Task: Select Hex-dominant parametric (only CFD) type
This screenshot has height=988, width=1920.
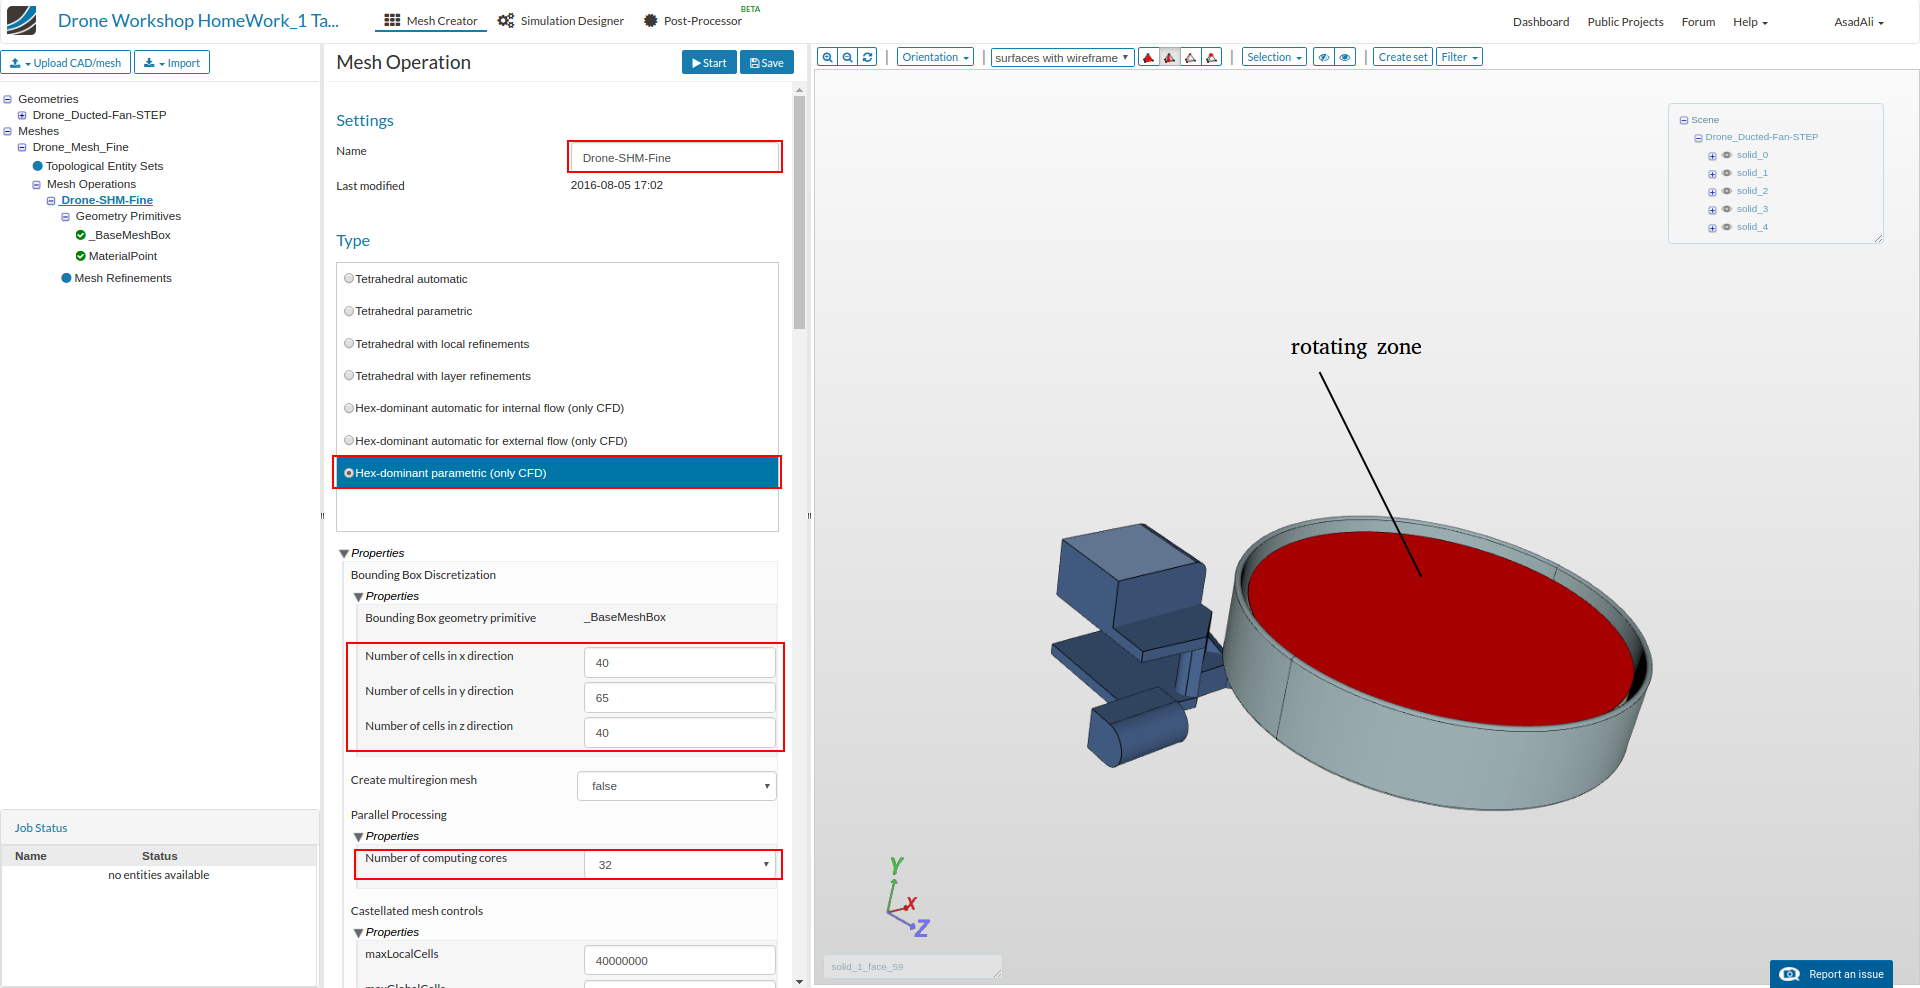Action: 349,473
